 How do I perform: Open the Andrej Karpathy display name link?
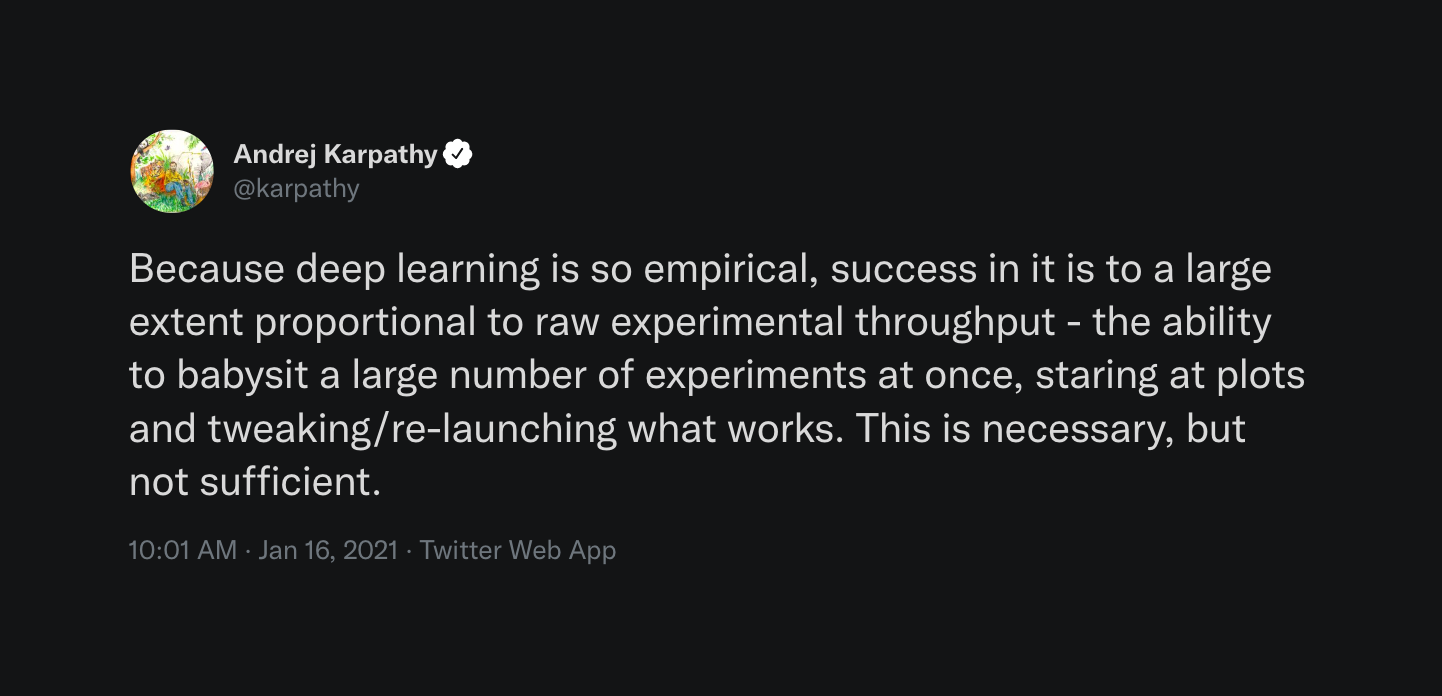click(x=335, y=154)
